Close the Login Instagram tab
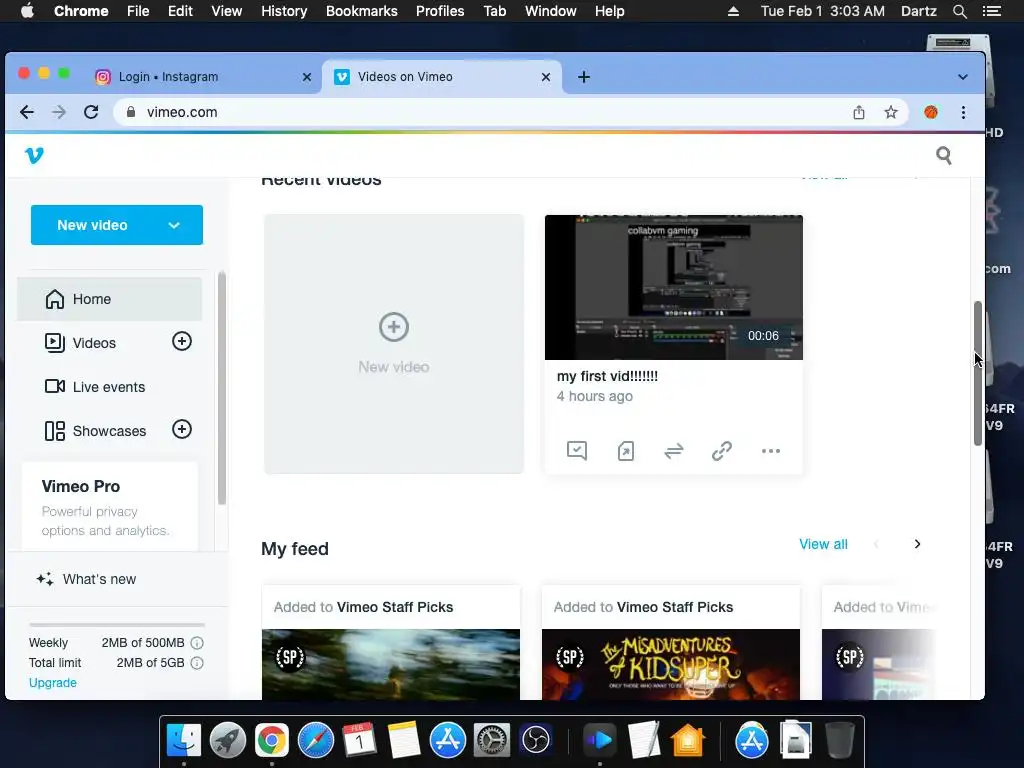 tap(307, 77)
